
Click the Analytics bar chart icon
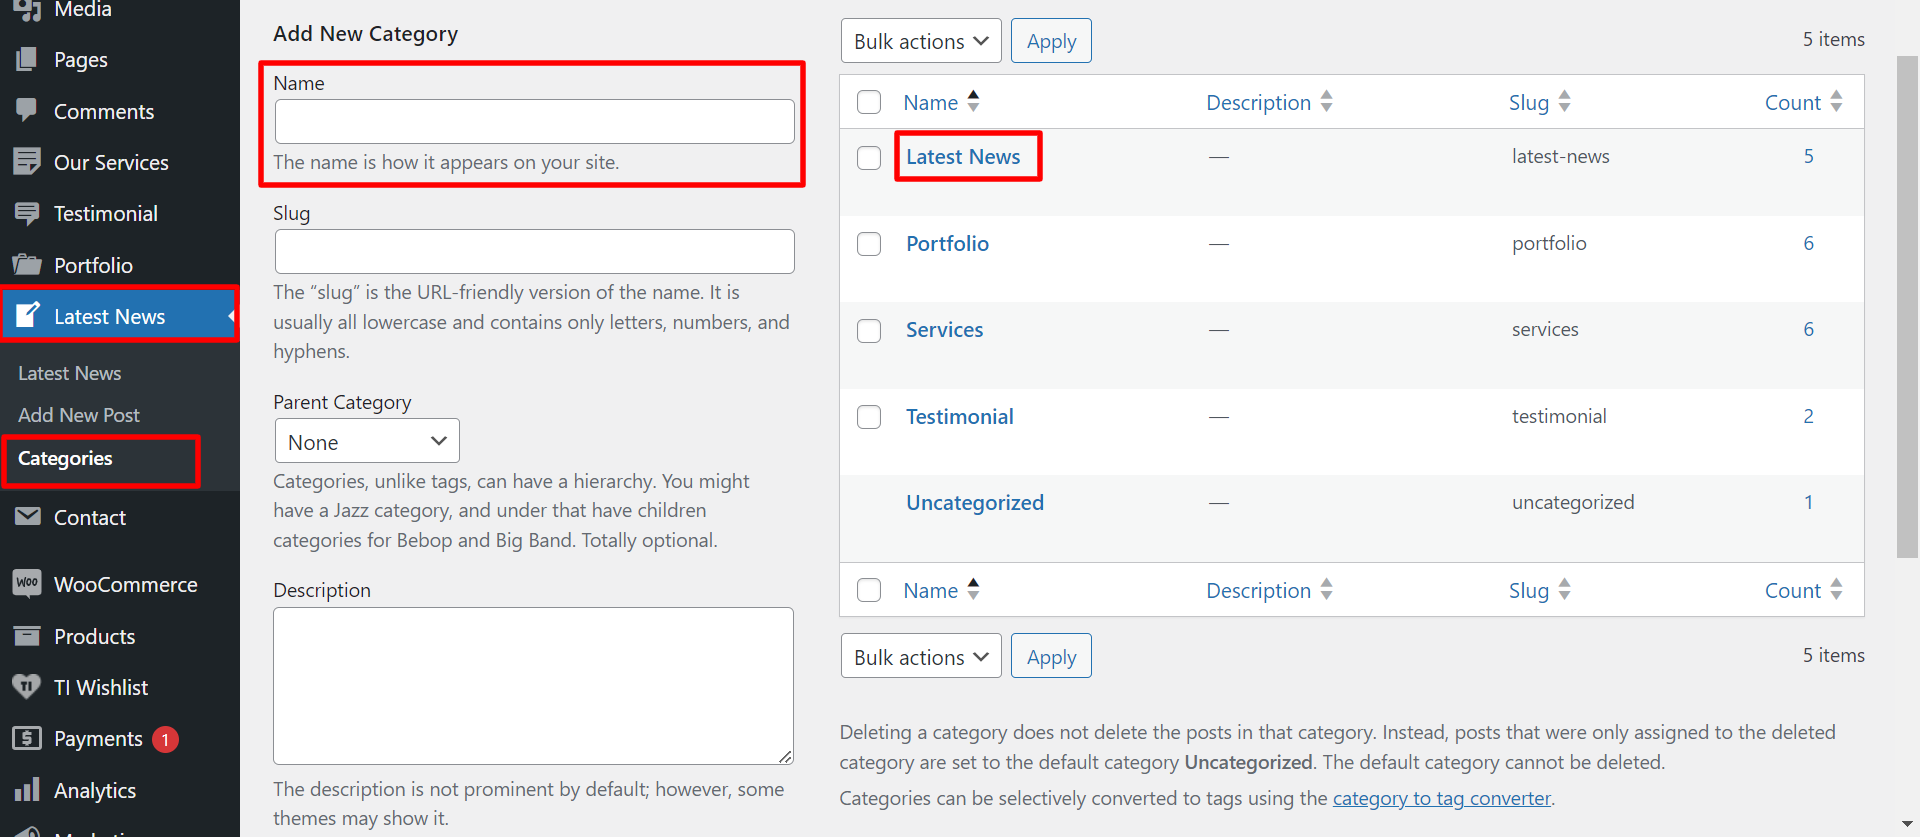(27, 790)
